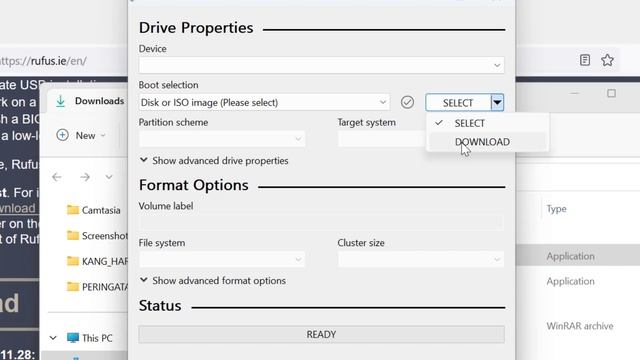The image size is (640, 360).
Task: Click the Downloads arrow icon in Explorer tab
Action: click(x=60, y=101)
